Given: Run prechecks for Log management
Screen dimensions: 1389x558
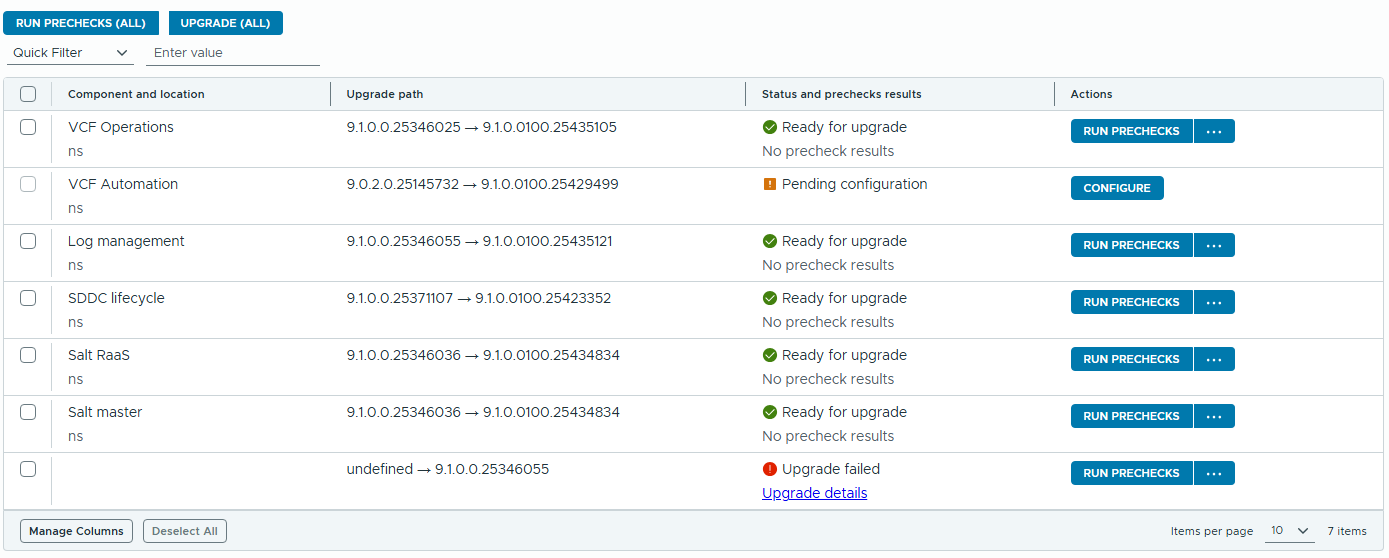Looking at the screenshot, I should click(x=1132, y=245).
